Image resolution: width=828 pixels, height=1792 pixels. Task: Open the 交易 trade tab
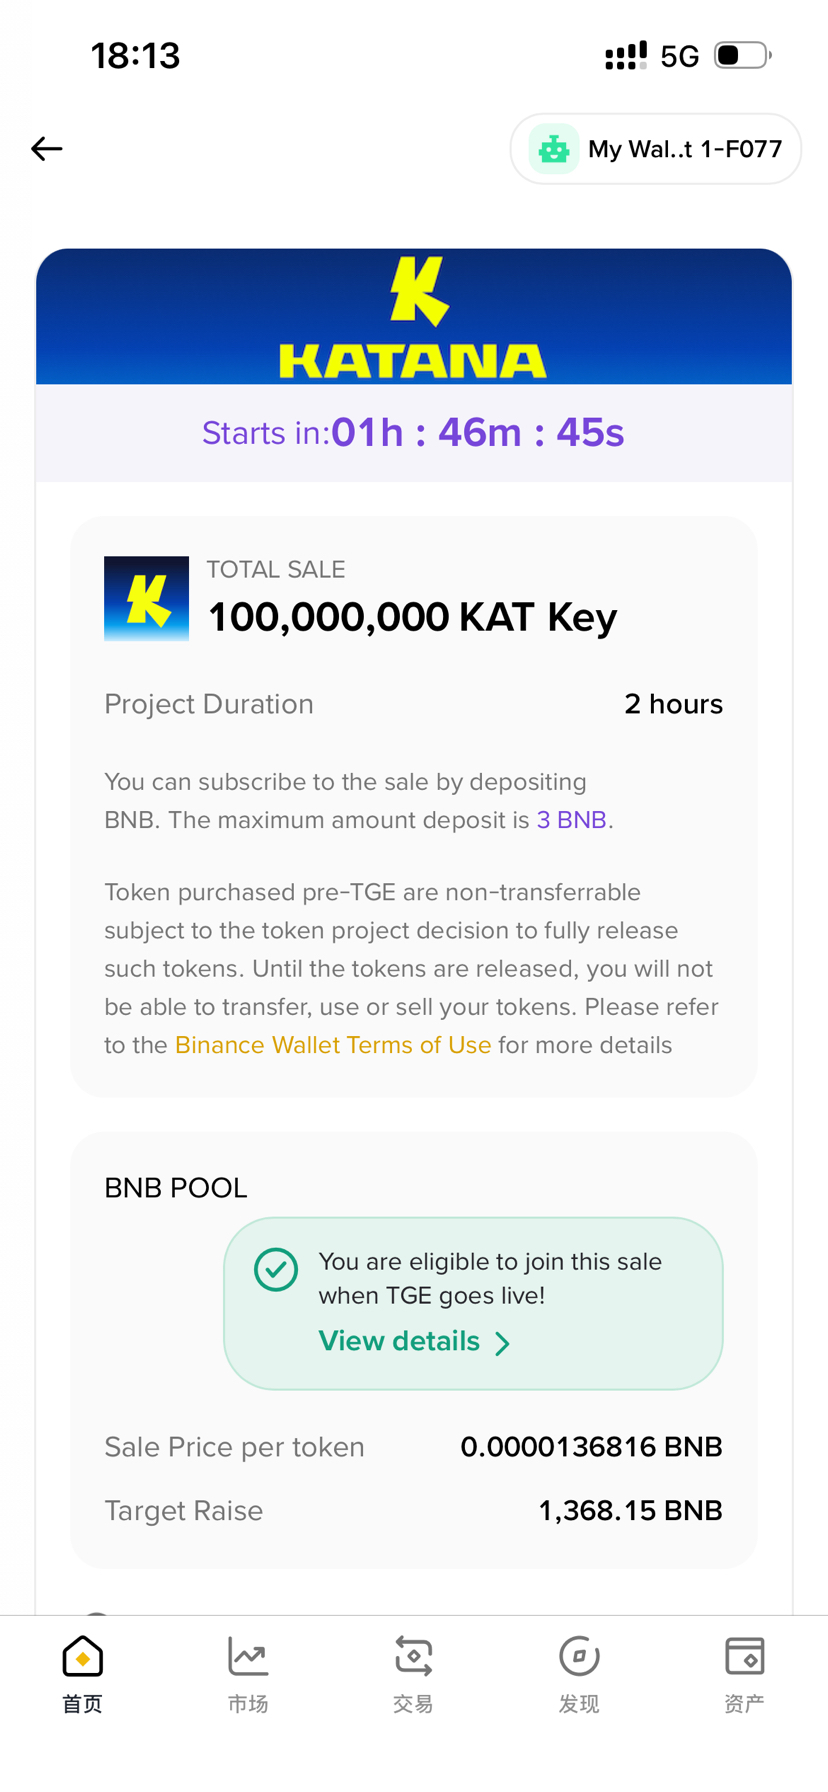pos(413,1672)
